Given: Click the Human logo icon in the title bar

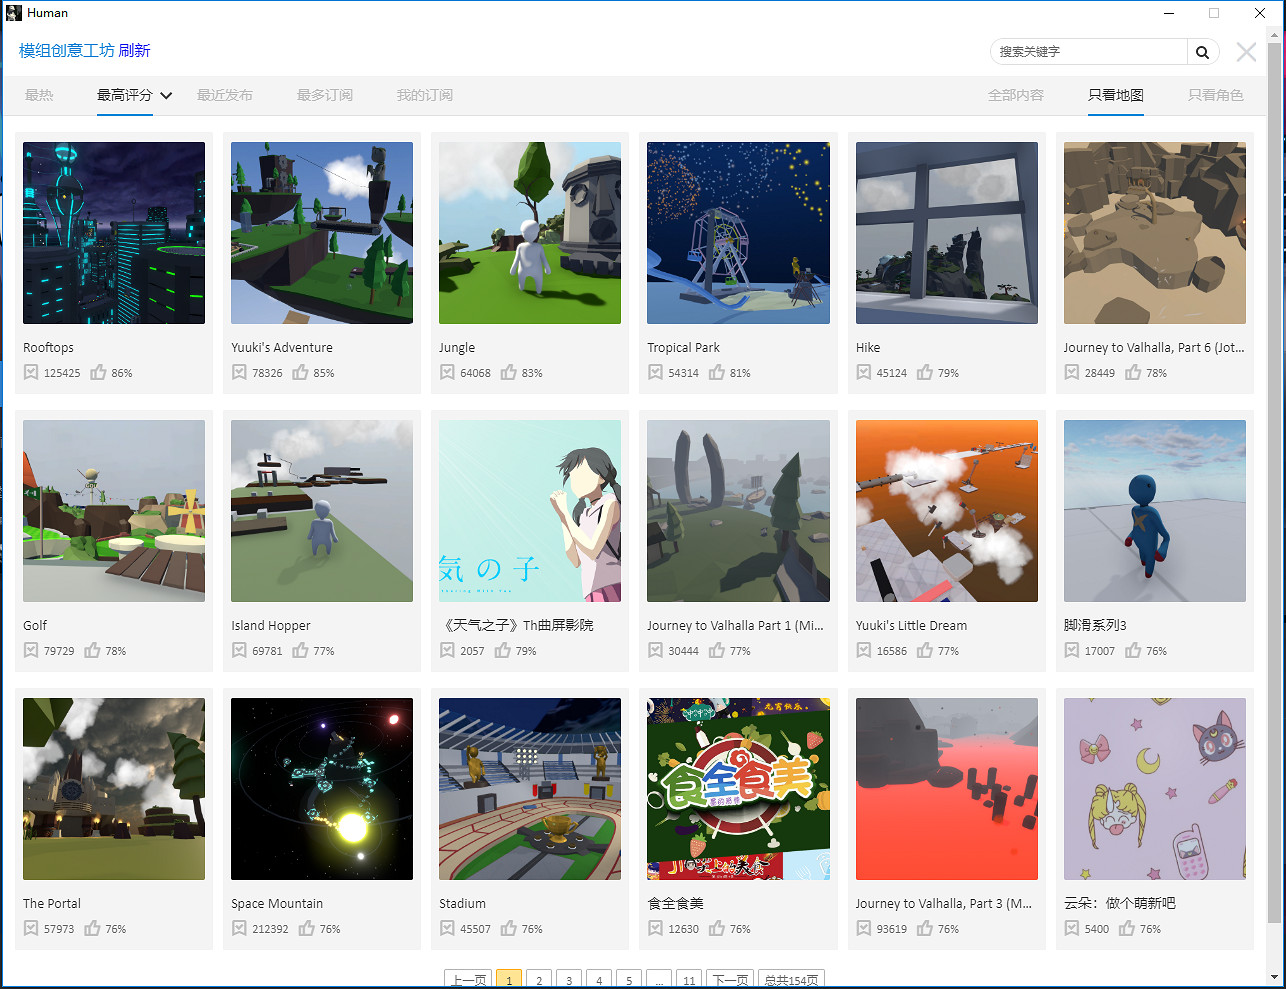Looking at the screenshot, I should click(12, 12).
